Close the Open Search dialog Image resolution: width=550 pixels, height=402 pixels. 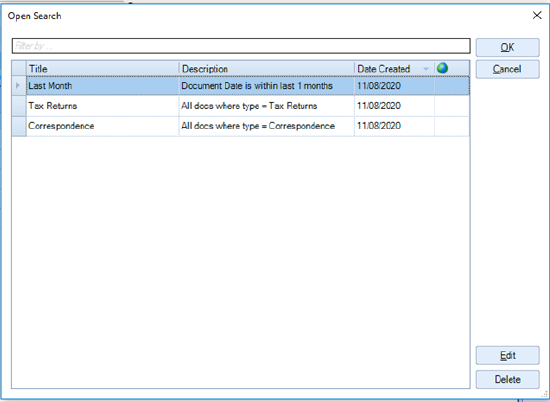537,15
